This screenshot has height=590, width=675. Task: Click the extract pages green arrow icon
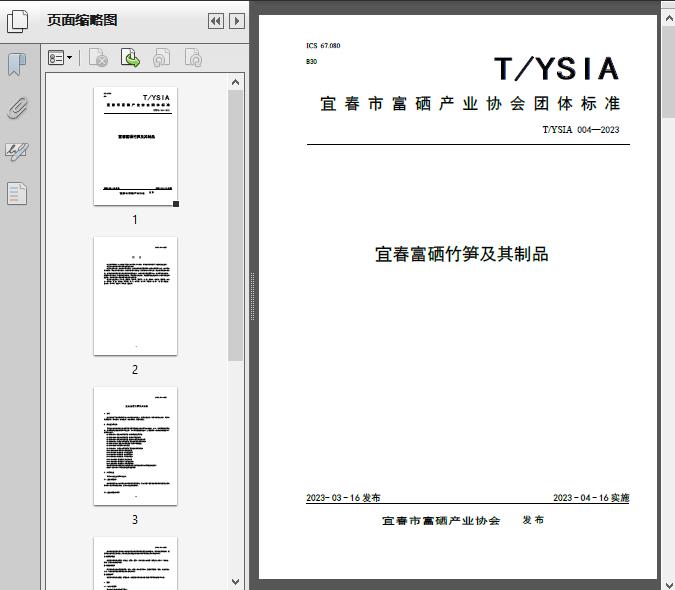[x=130, y=58]
